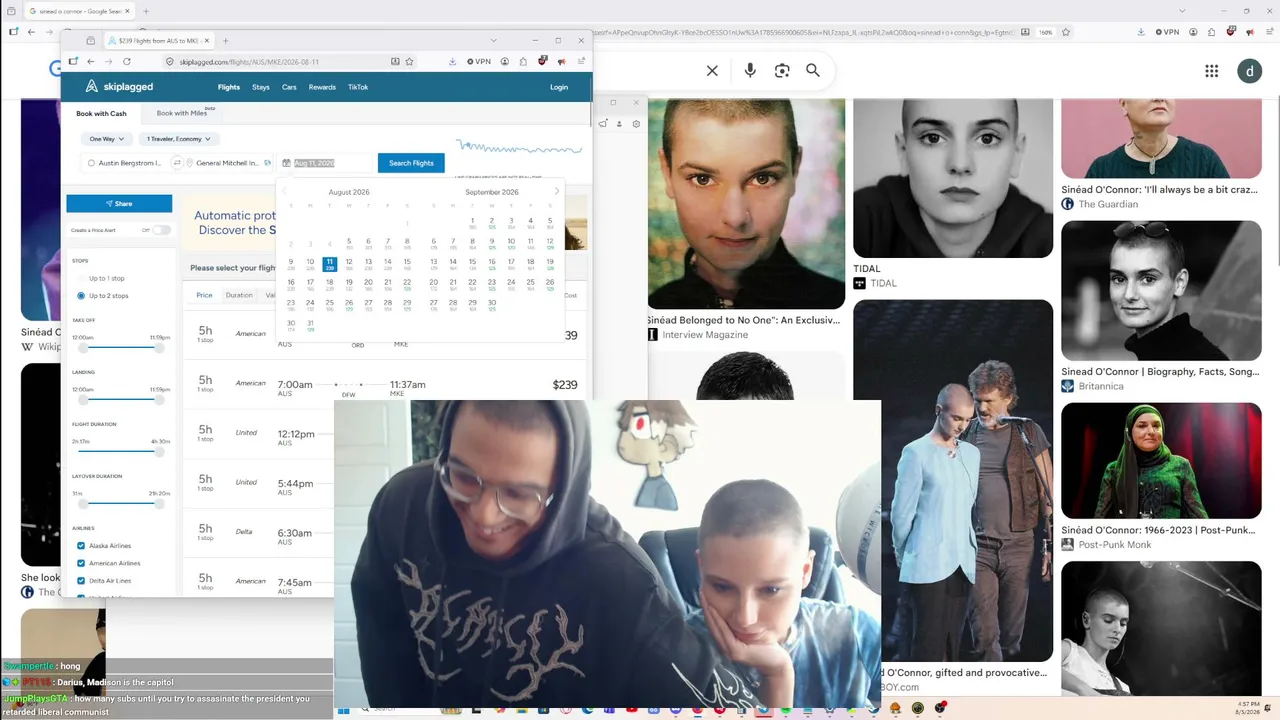Image resolution: width=1280 pixels, height=720 pixels.
Task: Click the VPN button in the Google window
Action: pos(1168,32)
